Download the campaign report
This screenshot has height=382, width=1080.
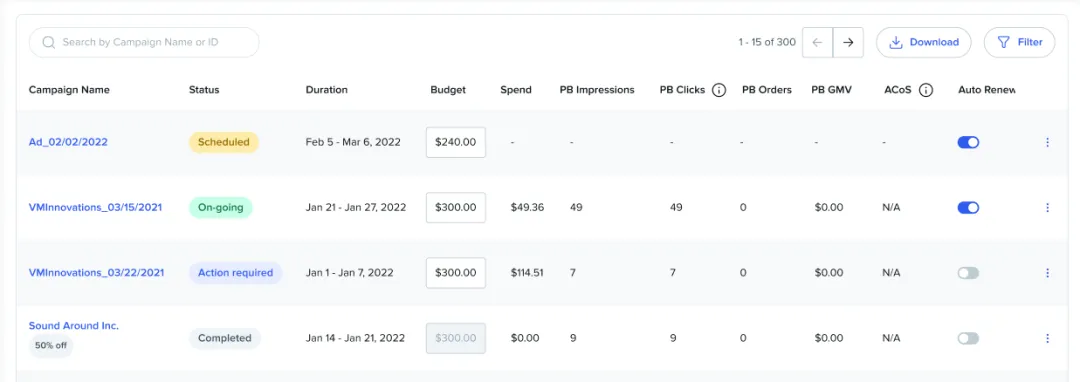[924, 43]
